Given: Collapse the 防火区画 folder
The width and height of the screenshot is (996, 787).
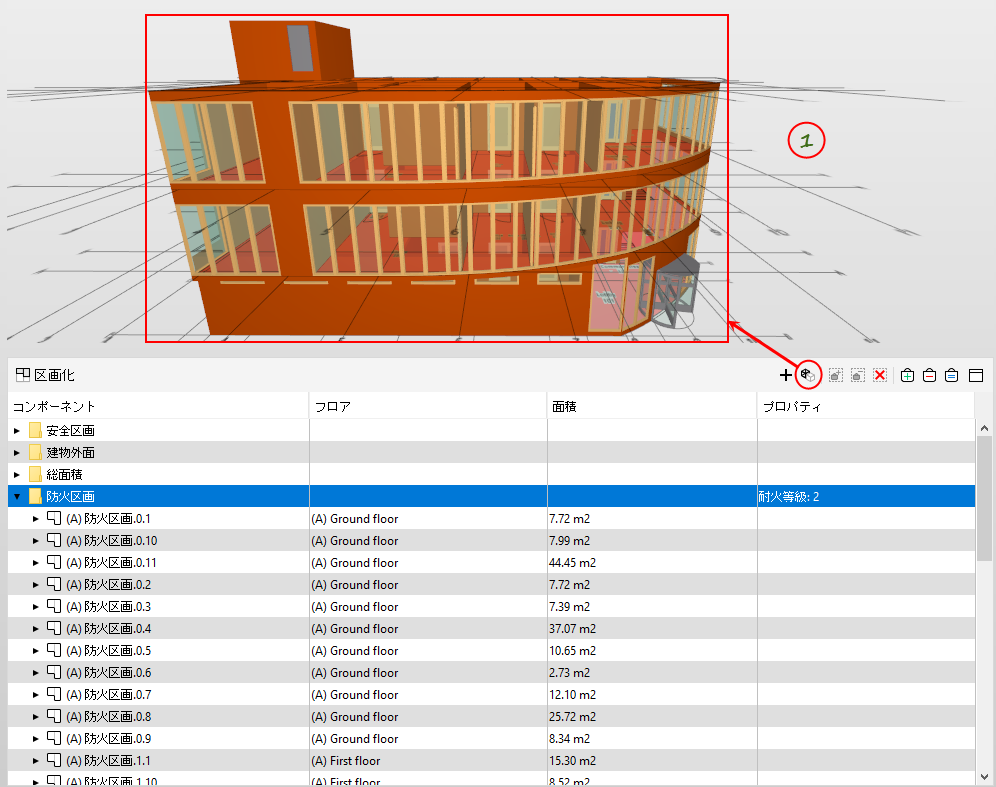Looking at the screenshot, I should (x=17, y=497).
